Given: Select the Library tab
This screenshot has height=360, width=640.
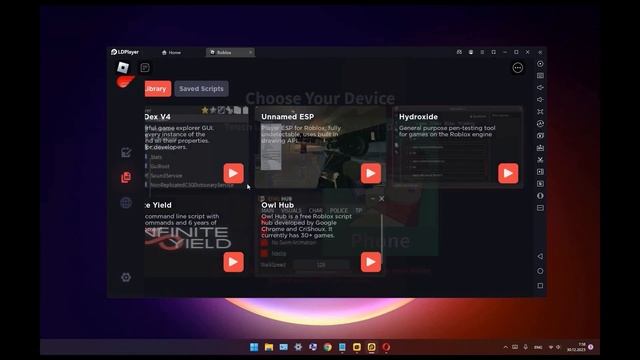Looking at the screenshot, I should pyautogui.click(x=158, y=89).
